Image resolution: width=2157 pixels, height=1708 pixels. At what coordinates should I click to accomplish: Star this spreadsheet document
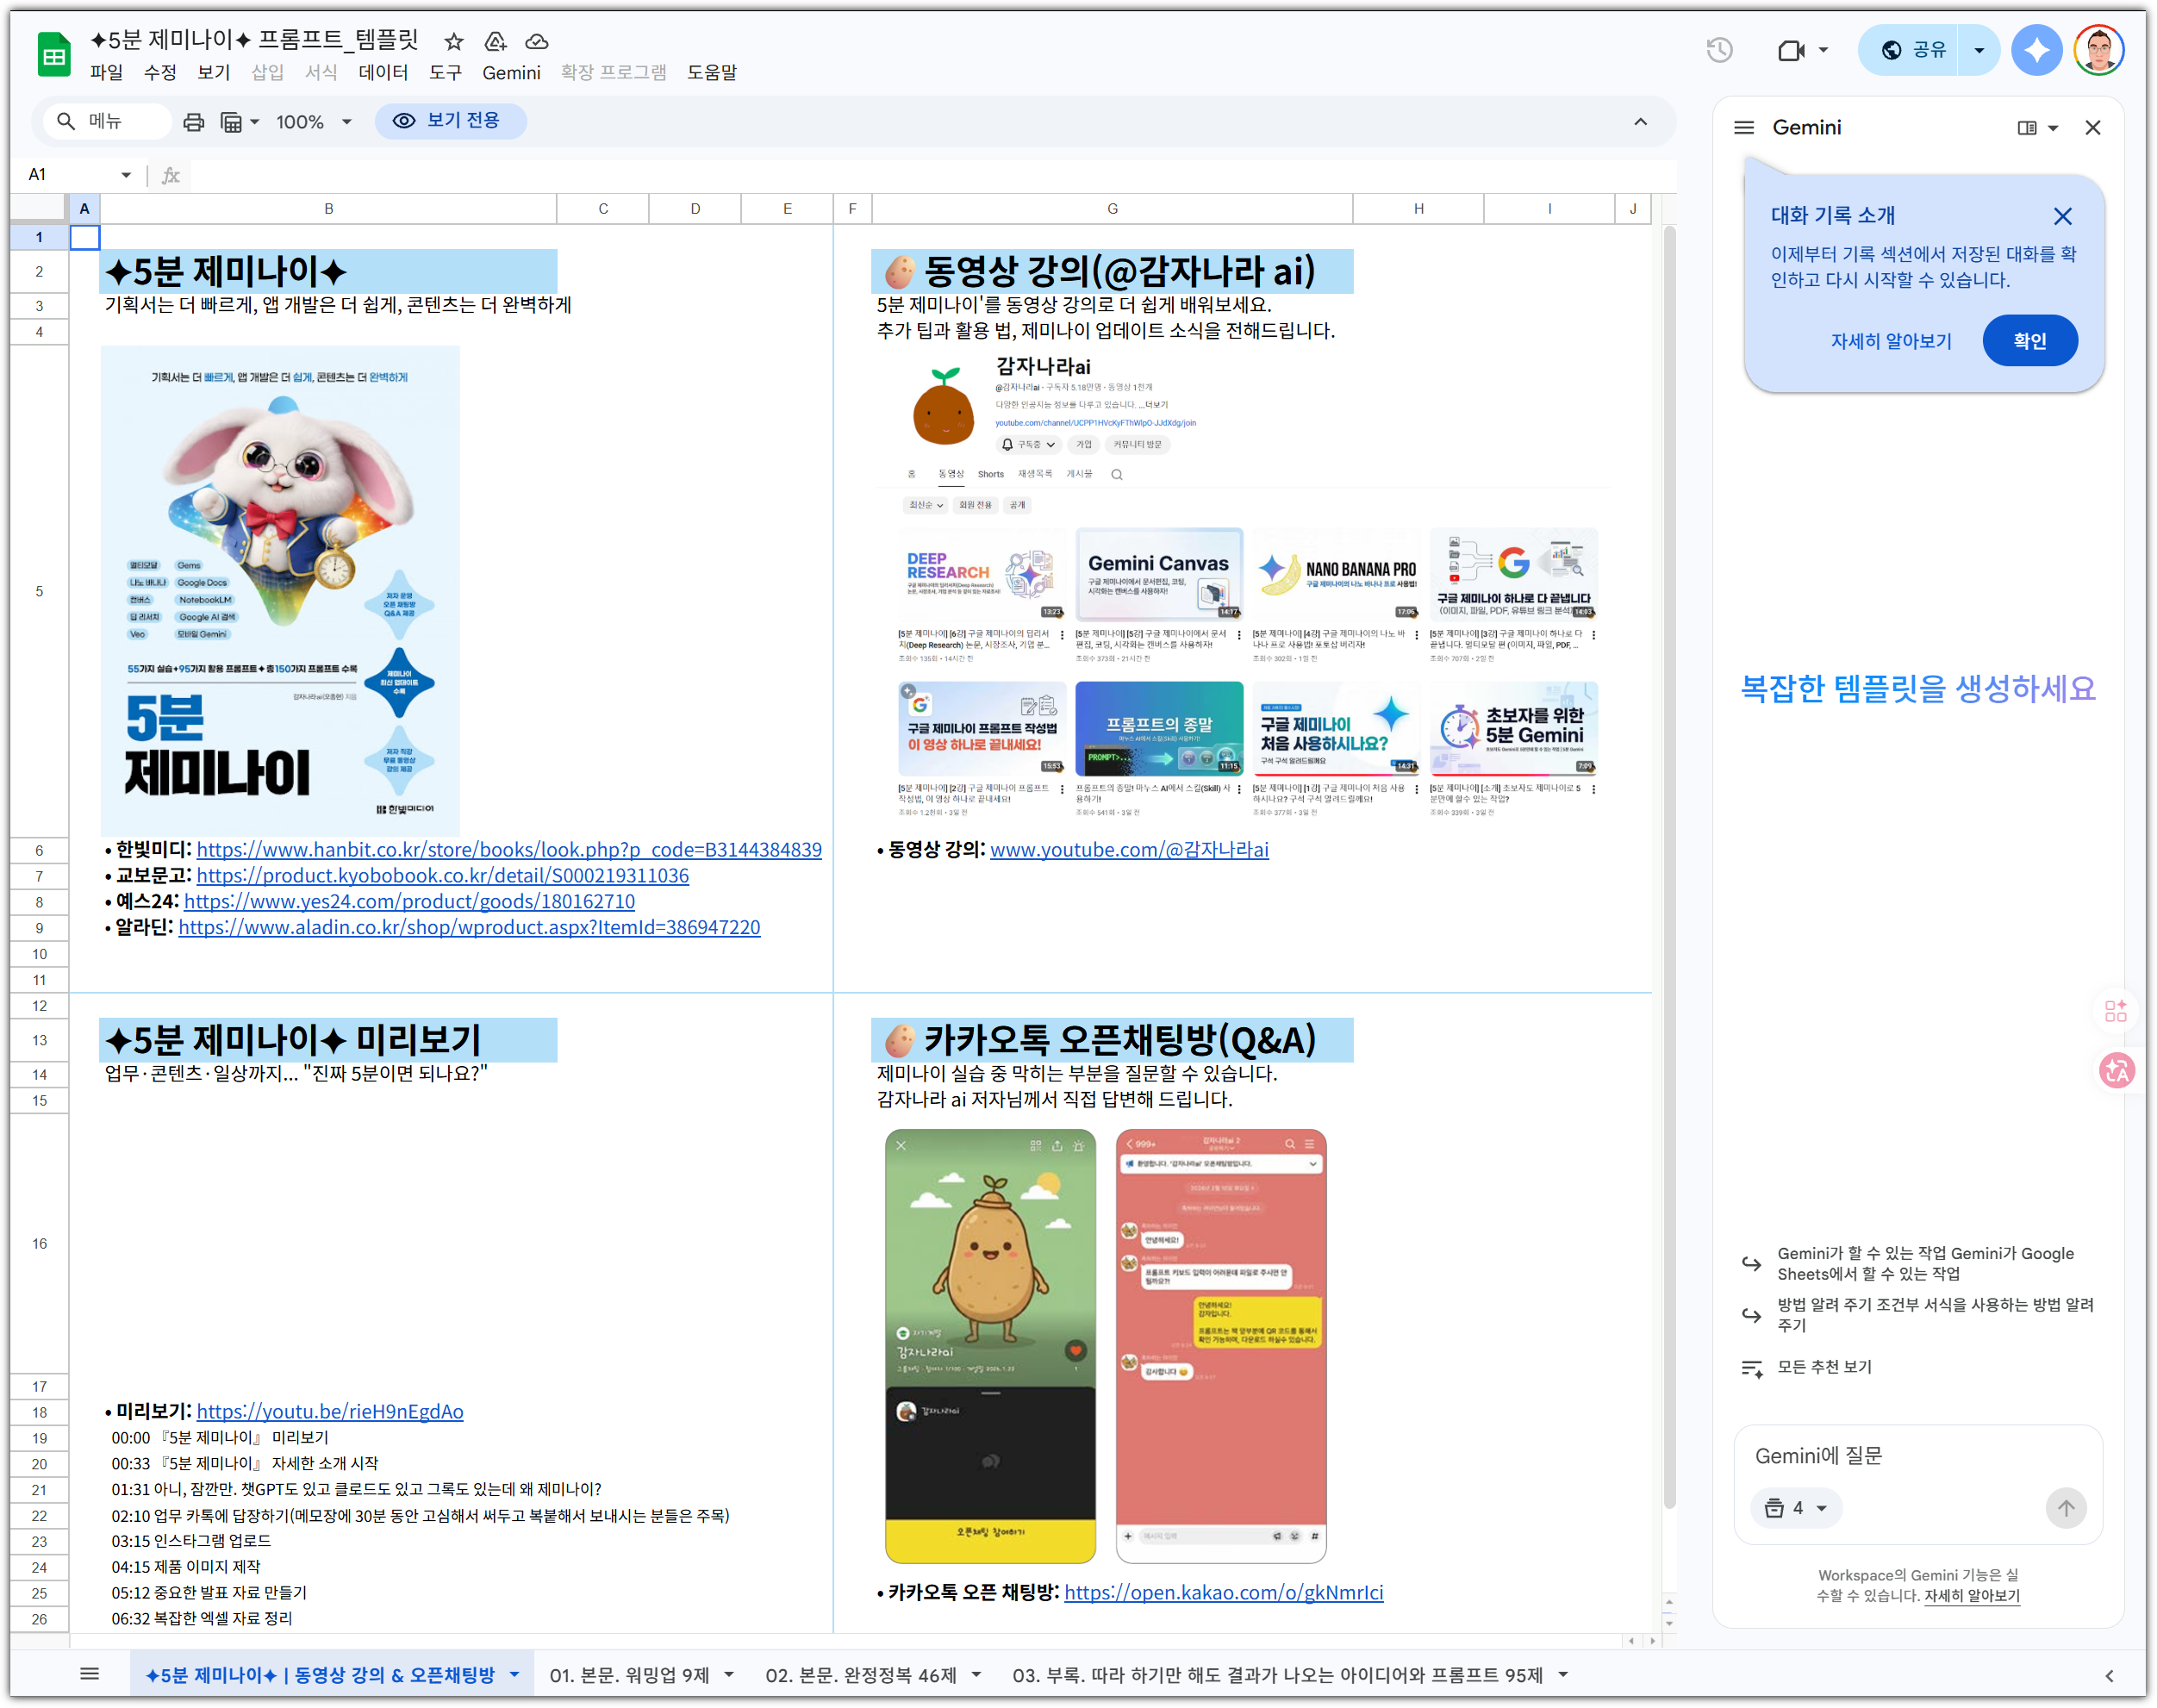[x=454, y=42]
